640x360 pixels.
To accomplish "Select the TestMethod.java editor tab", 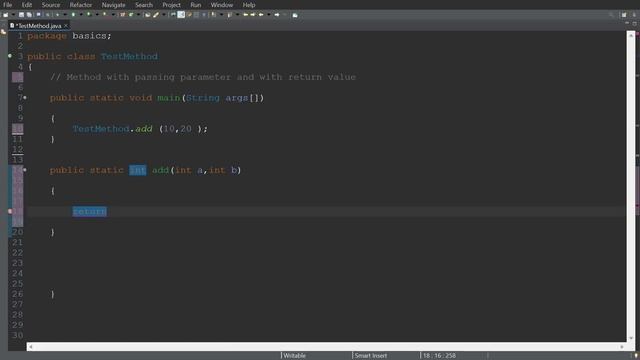I will tap(38, 26).
